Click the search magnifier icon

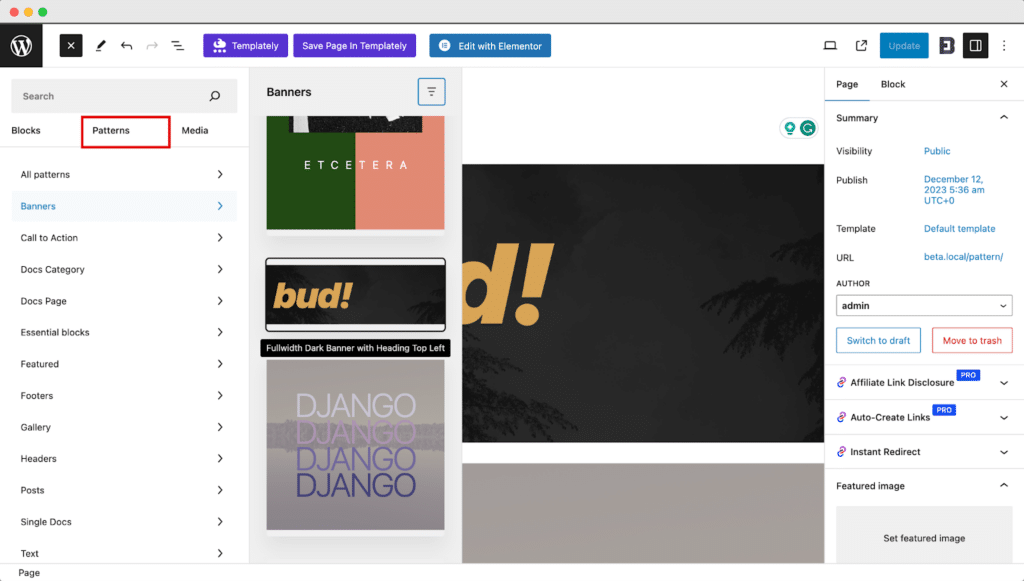click(x=214, y=96)
